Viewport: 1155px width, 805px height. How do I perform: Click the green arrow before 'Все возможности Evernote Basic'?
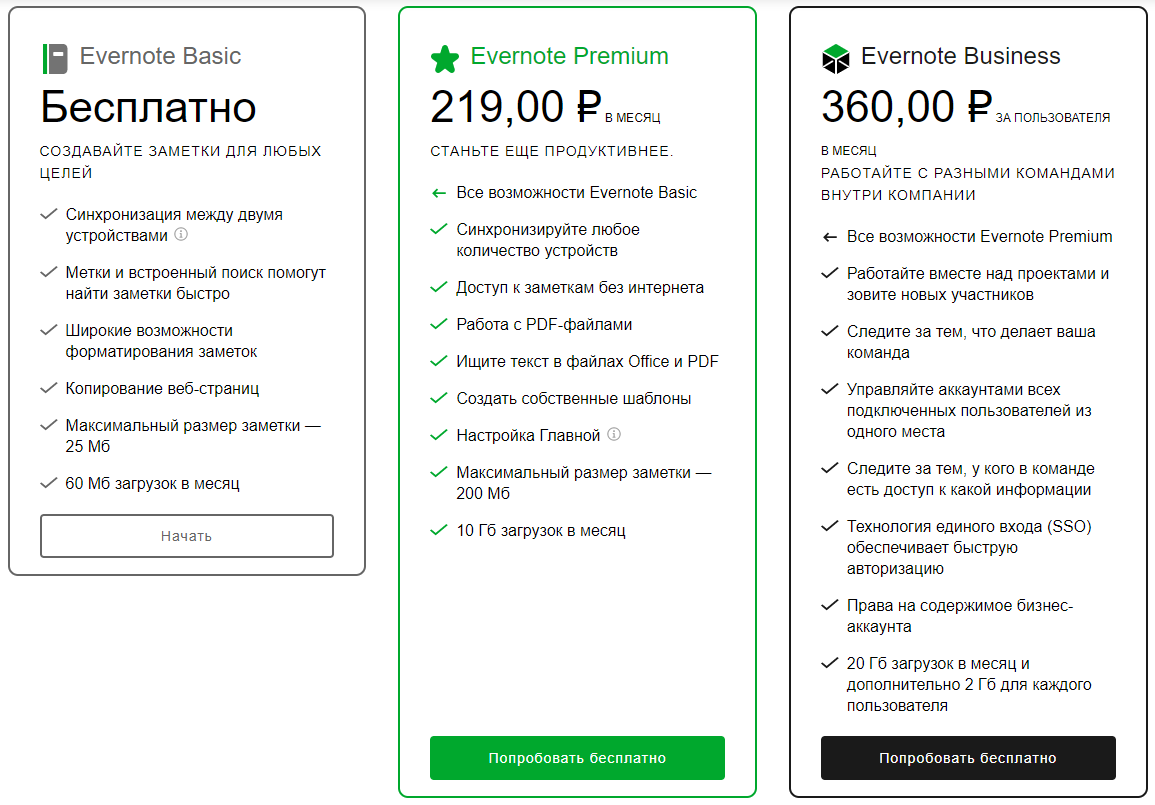pos(436,192)
